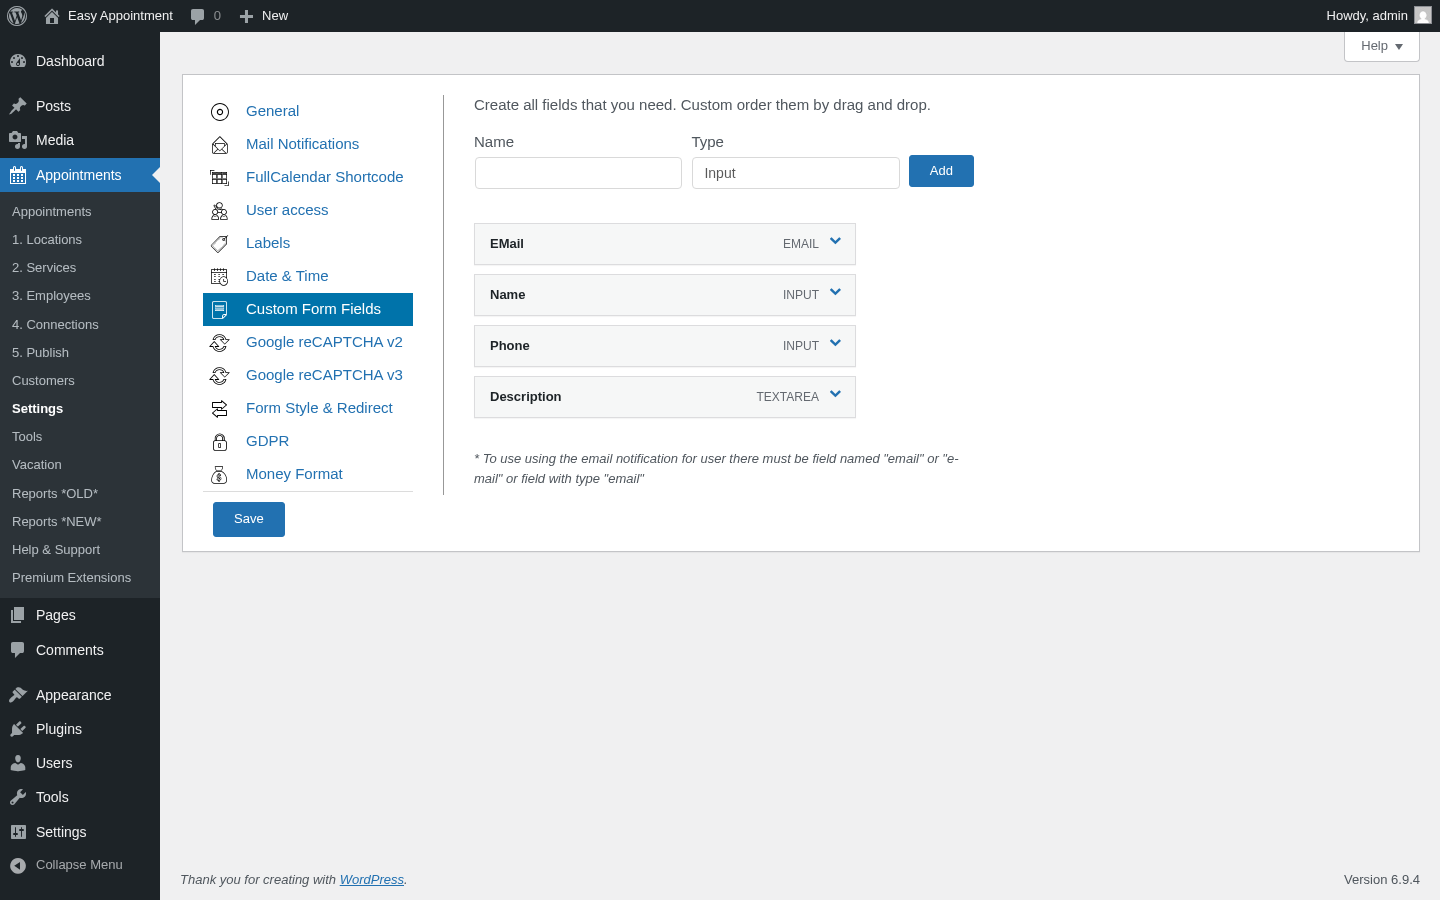The height and width of the screenshot is (900, 1440).
Task: Click the Save button
Action: [x=249, y=519]
